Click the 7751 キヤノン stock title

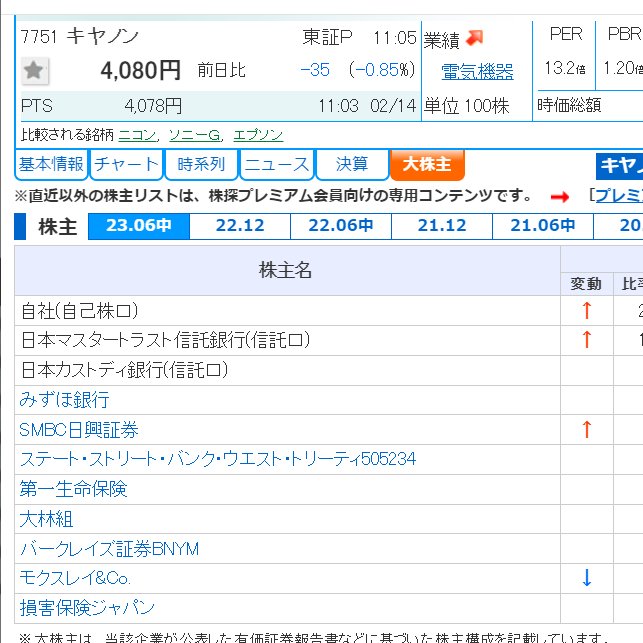tap(80, 36)
